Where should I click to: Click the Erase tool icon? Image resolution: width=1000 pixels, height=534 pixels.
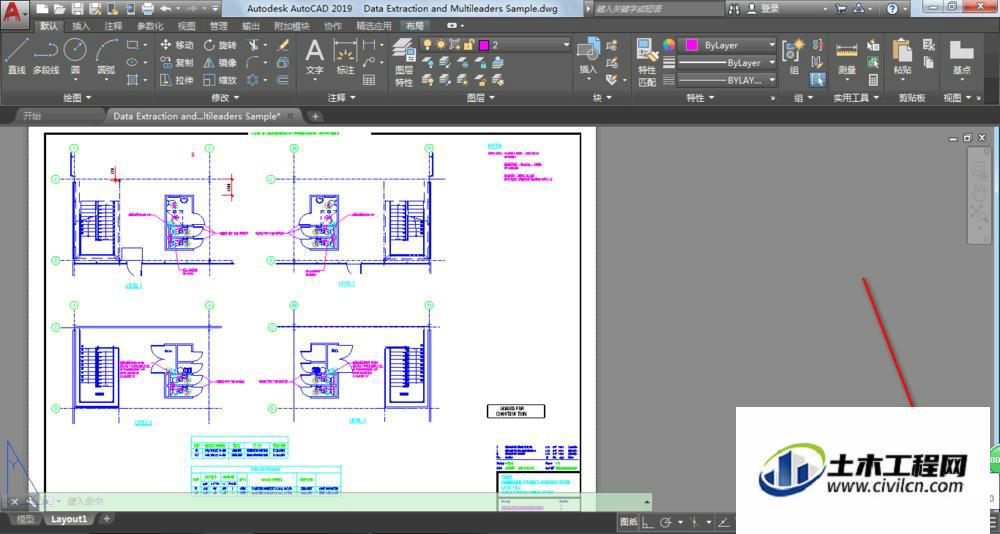[283, 45]
